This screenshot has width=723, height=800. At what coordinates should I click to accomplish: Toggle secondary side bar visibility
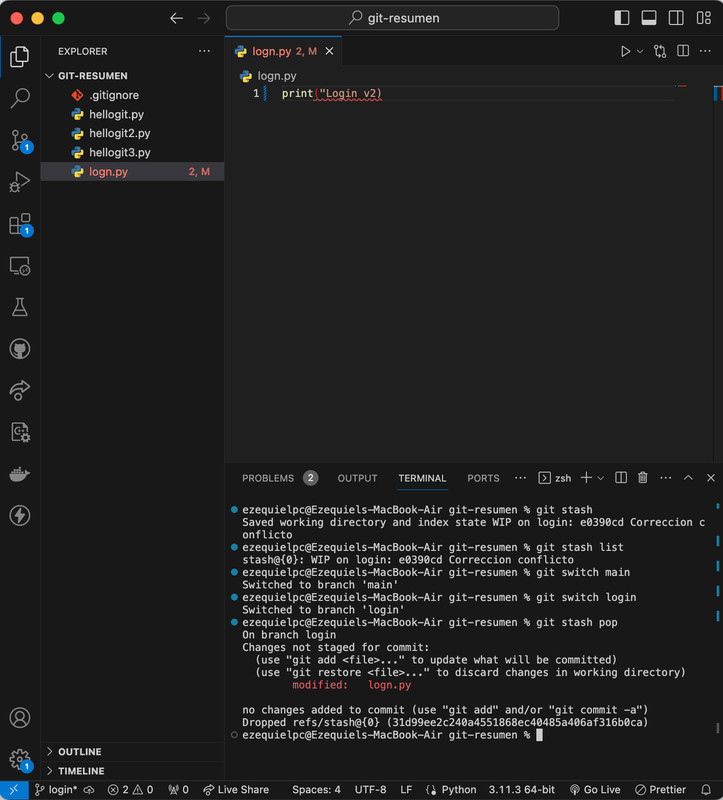coord(677,18)
